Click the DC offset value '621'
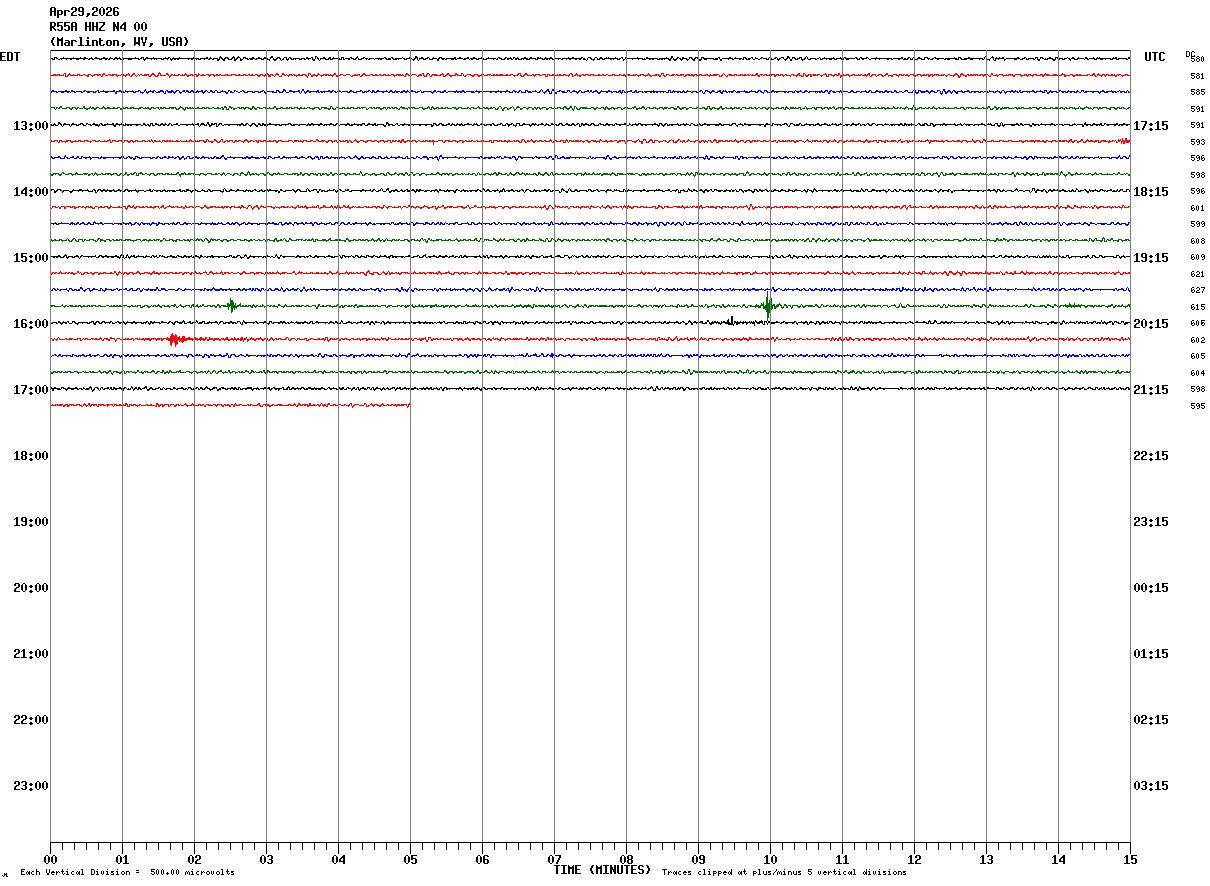This screenshot has height=886, width=1210. [x=1198, y=274]
